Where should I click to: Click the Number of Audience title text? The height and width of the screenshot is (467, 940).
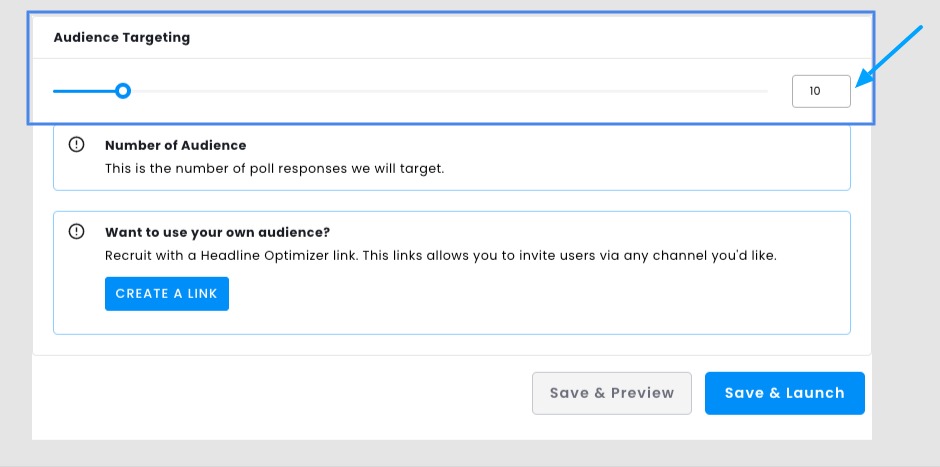(x=176, y=145)
